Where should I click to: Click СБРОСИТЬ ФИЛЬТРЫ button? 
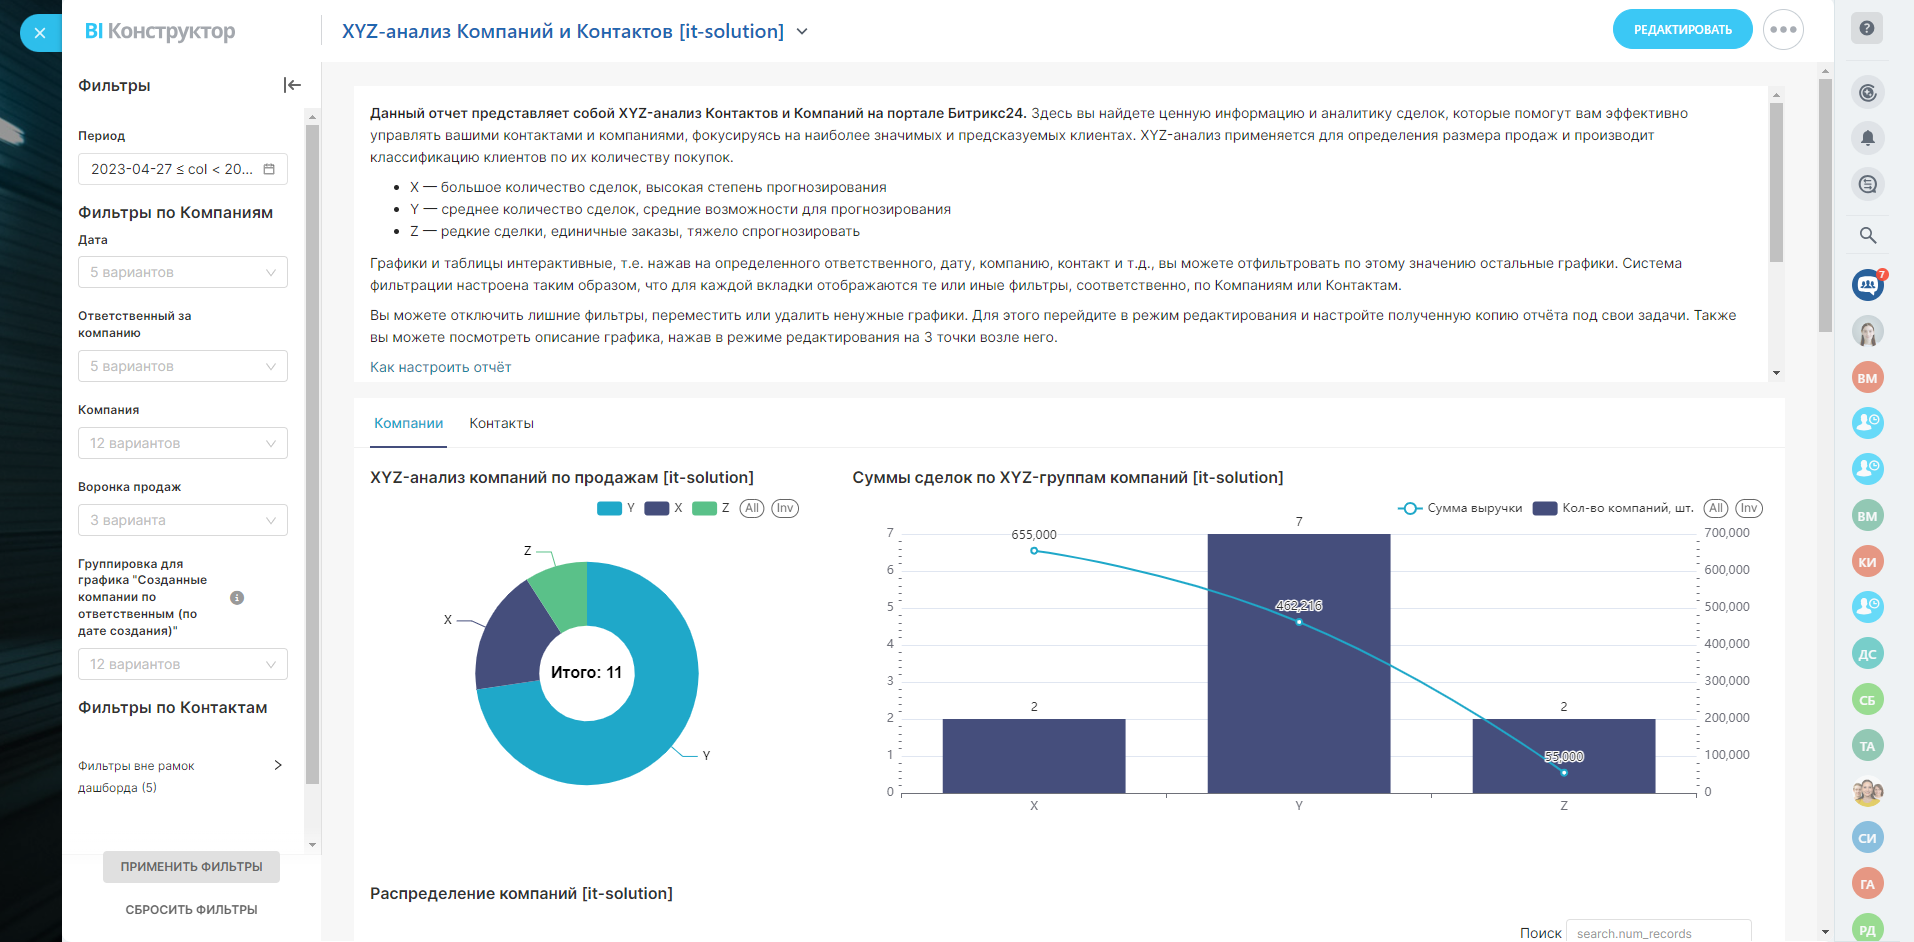click(x=191, y=910)
